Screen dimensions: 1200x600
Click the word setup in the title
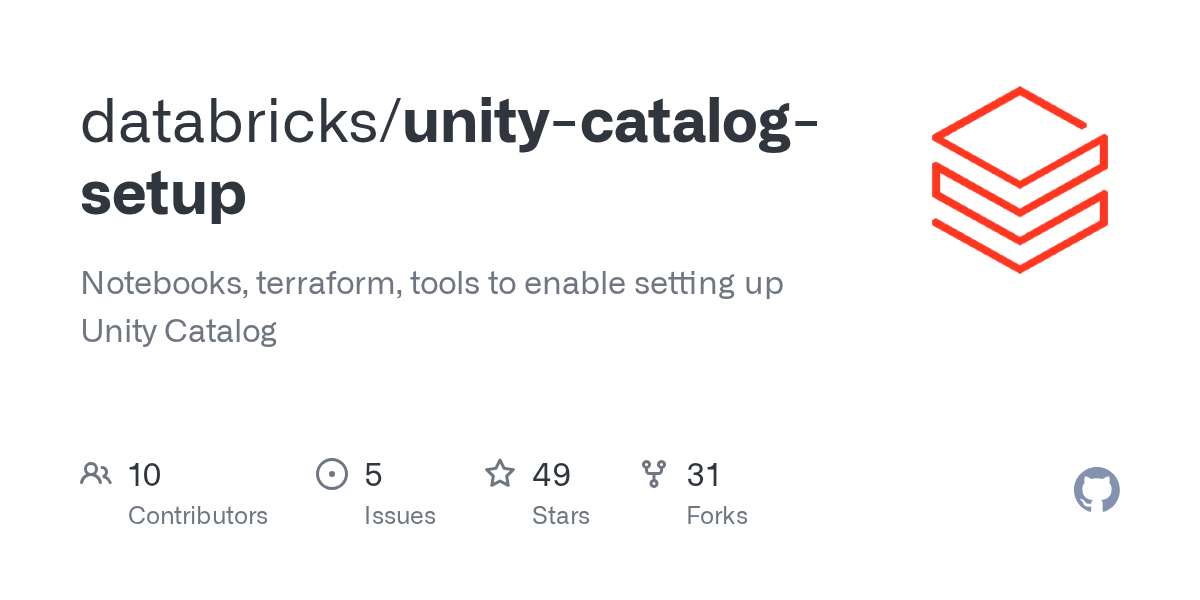coord(163,194)
